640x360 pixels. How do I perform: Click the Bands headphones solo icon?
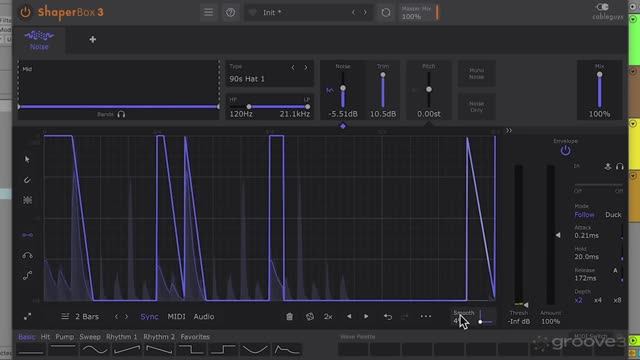tap(121, 115)
